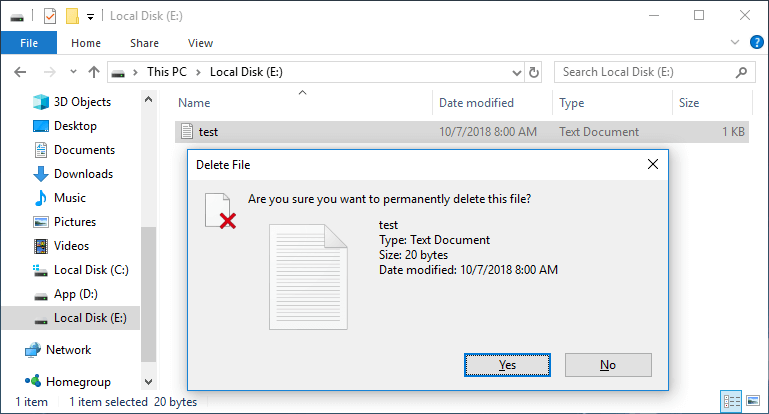The image size is (769, 414).
Task: Switch to large thumbnails view icon
Action: [753, 401]
